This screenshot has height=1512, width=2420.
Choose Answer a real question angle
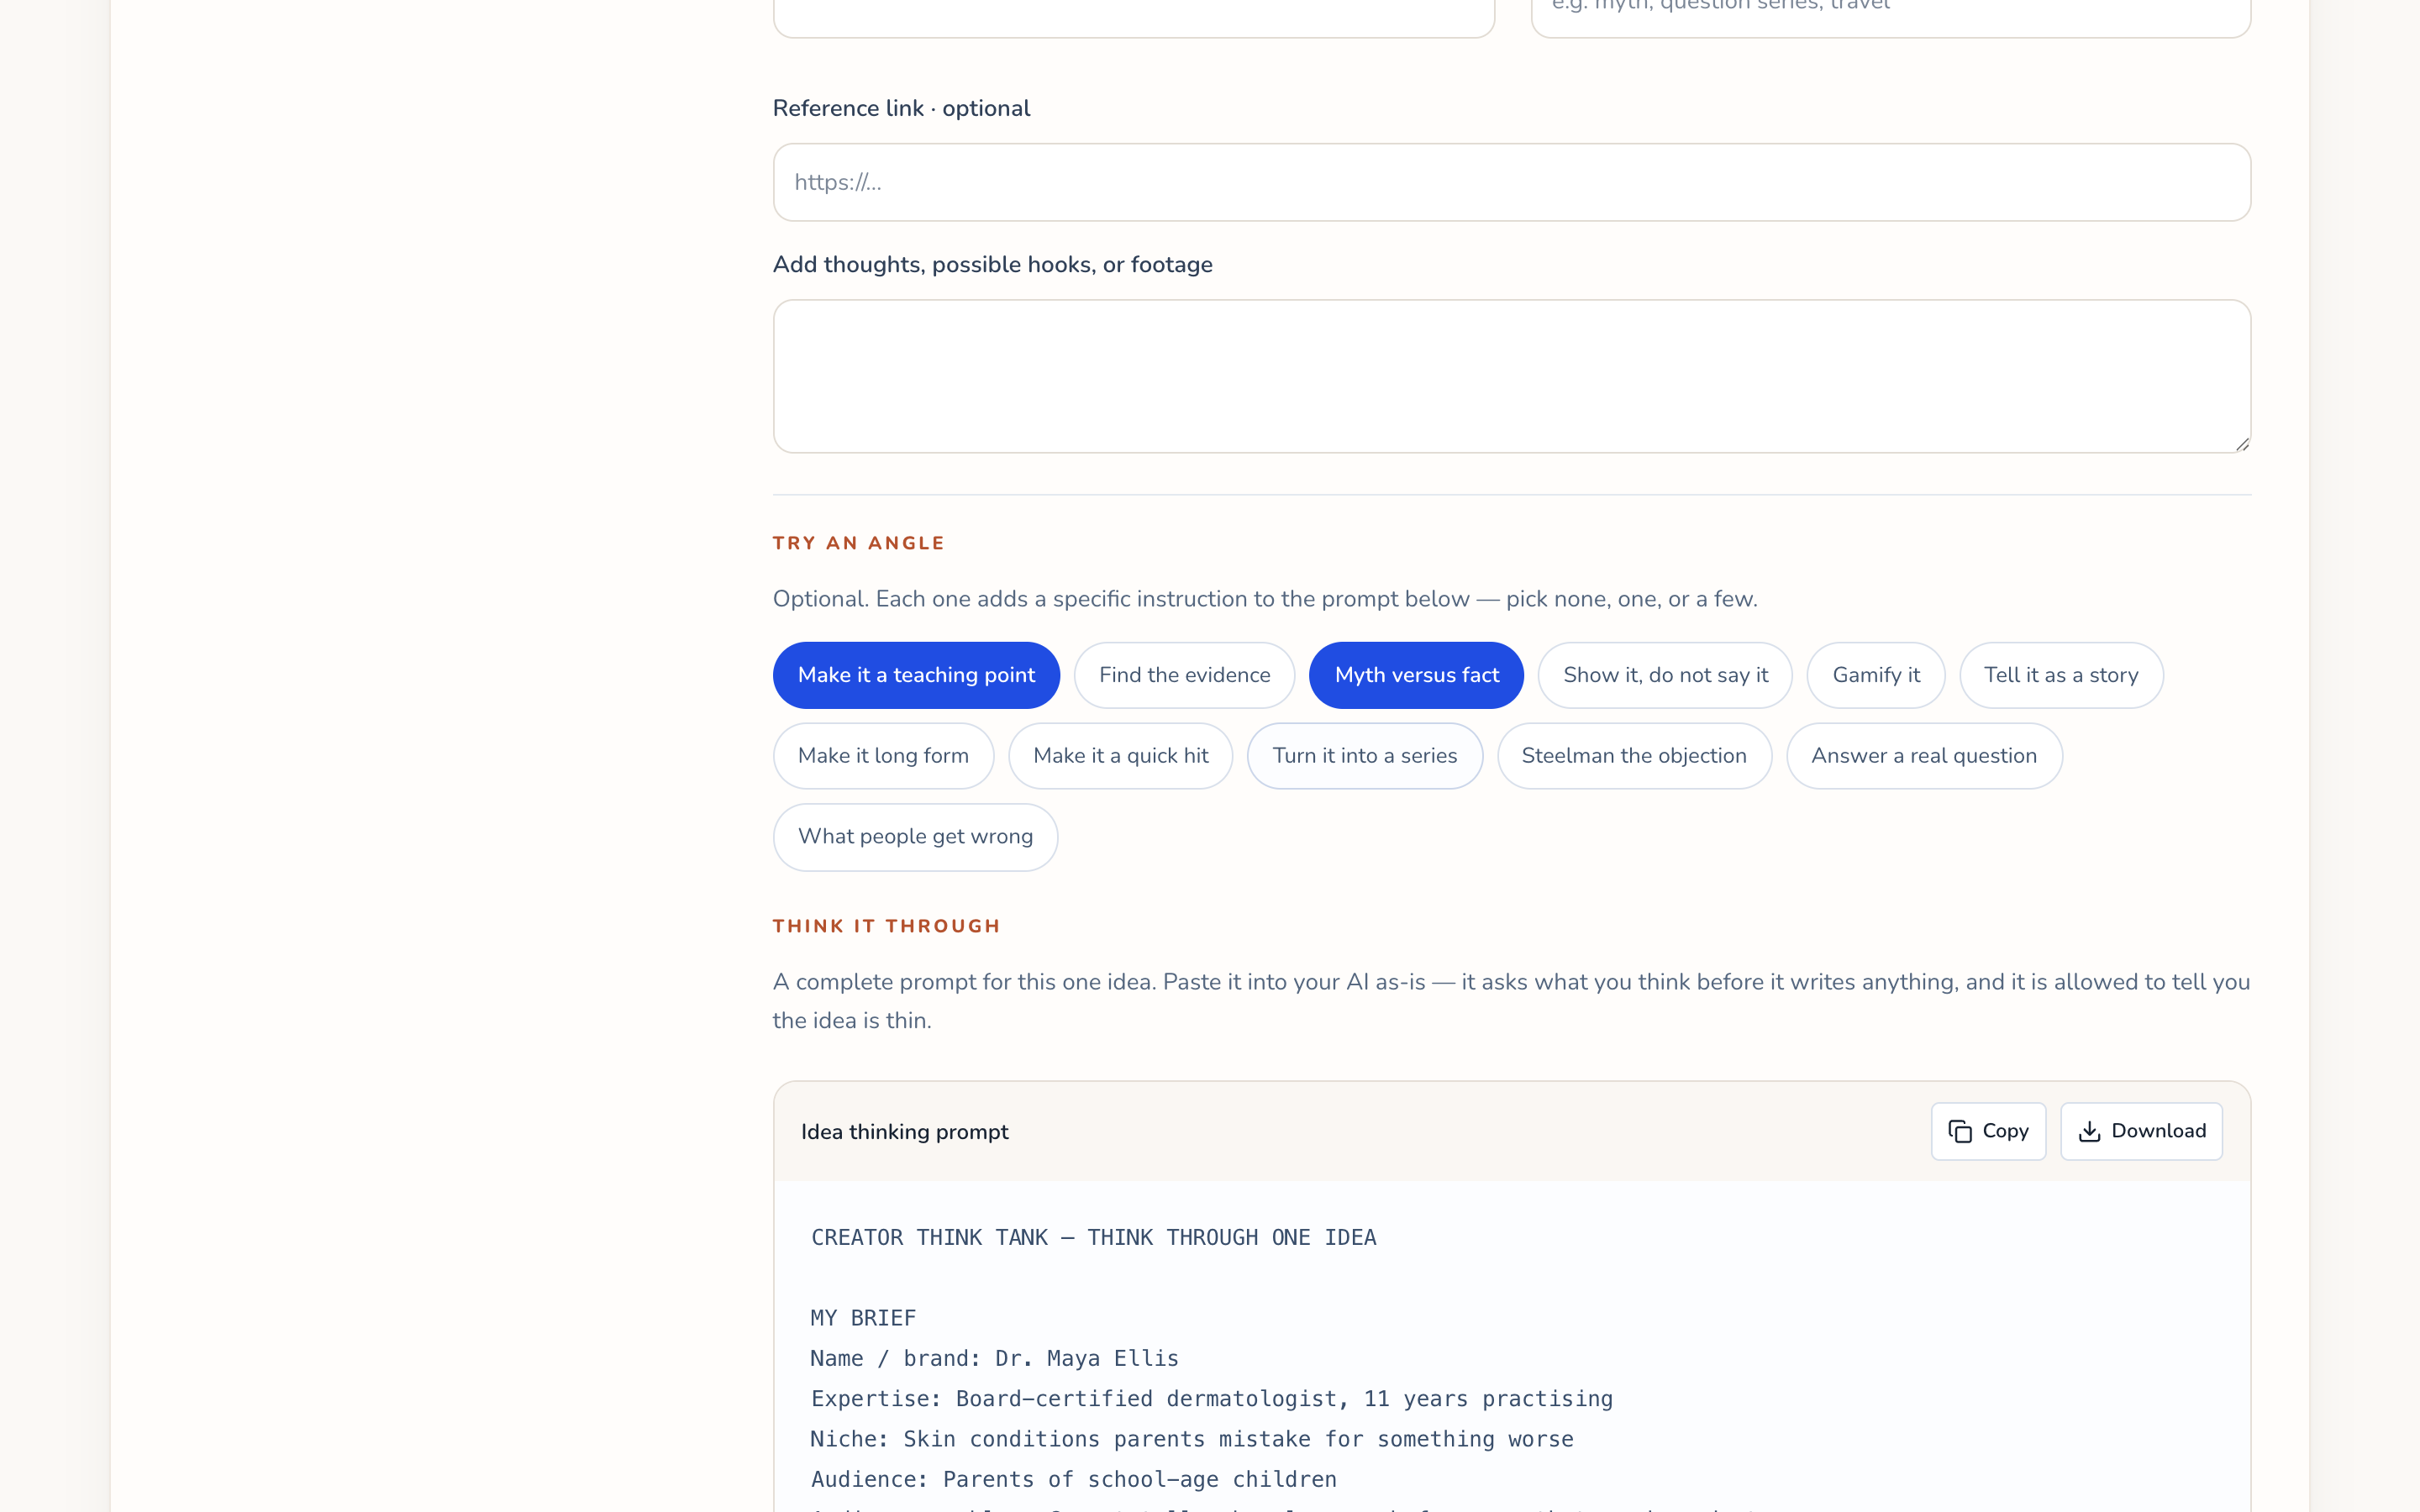coord(1924,756)
